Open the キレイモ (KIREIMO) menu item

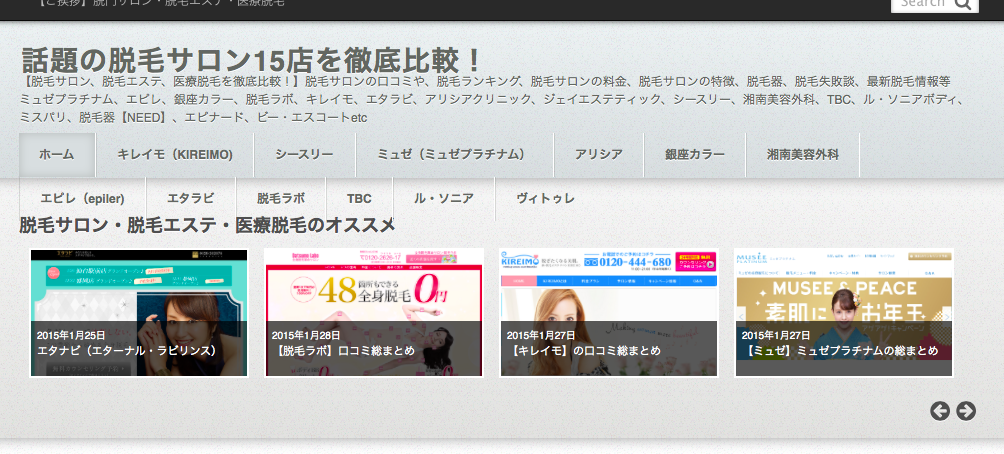(175, 155)
